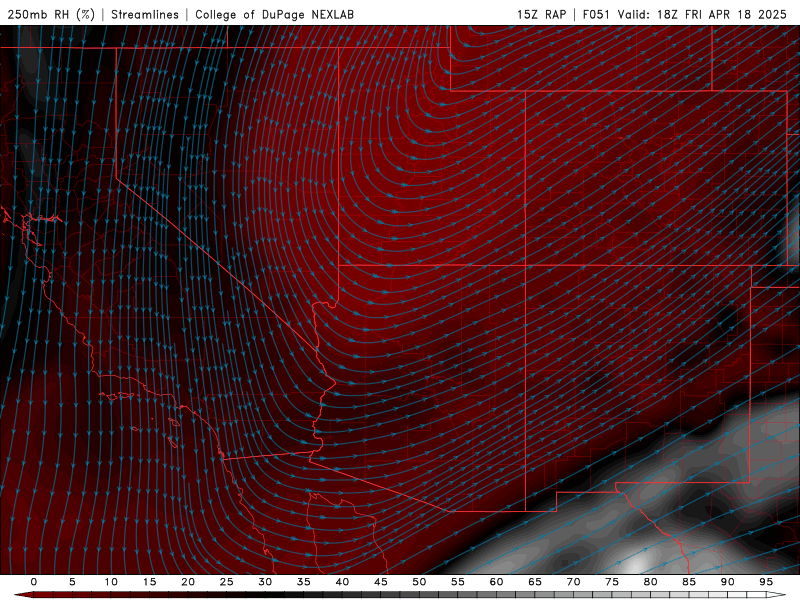The height and width of the screenshot is (600, 800).
Task: Click the colorbar label '5'
Action: coord(72,582)
